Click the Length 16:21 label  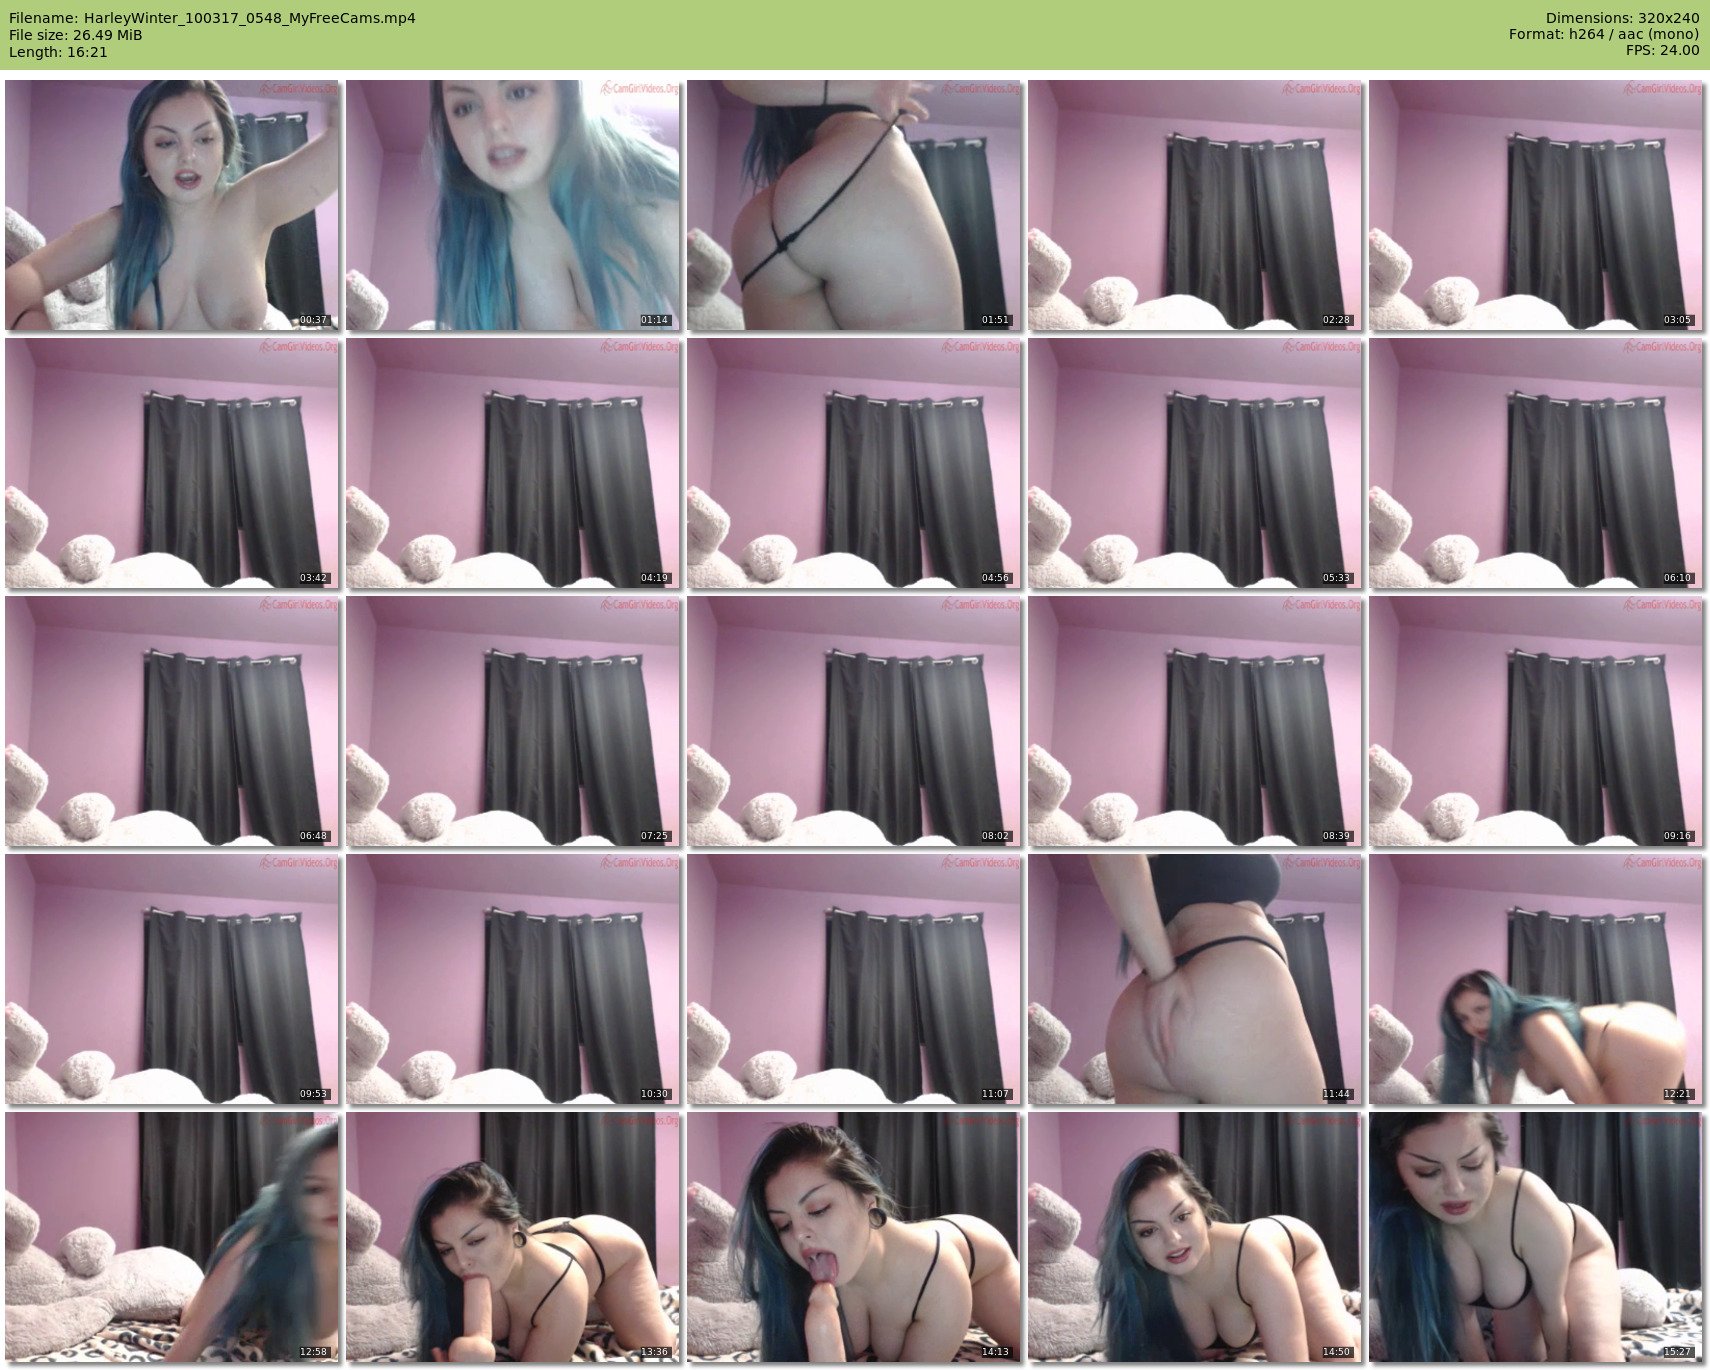coord(58,52)
